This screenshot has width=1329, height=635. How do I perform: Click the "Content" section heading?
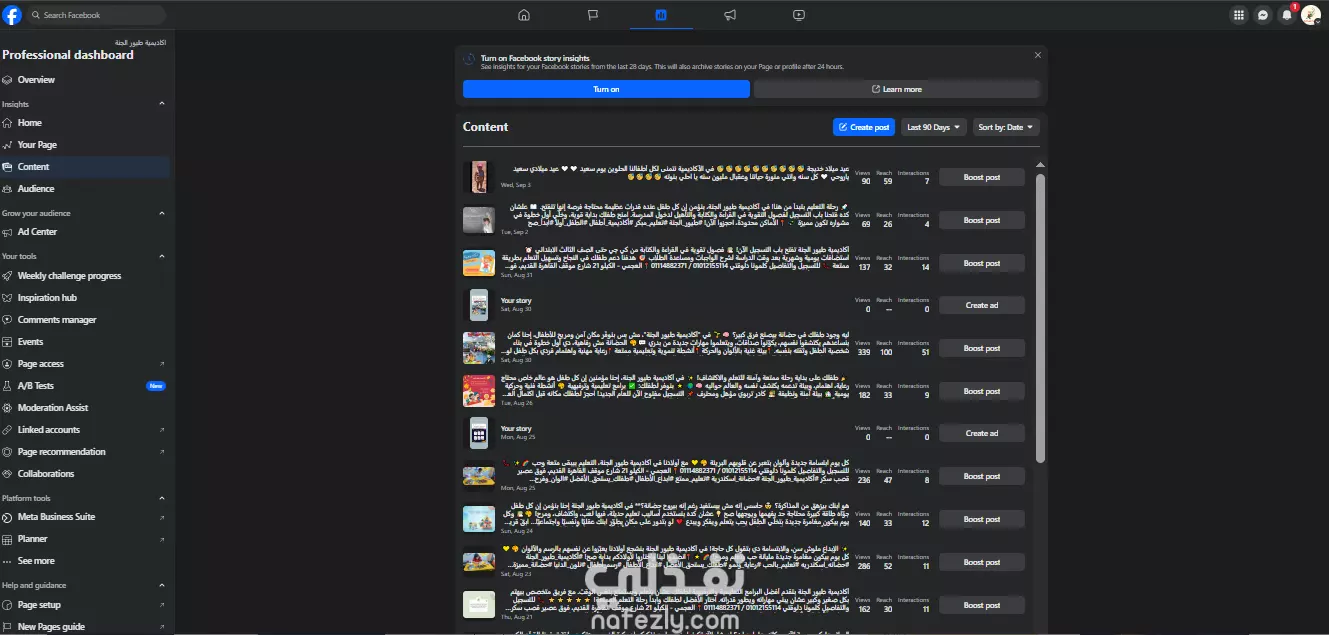(x=486, y=127)
